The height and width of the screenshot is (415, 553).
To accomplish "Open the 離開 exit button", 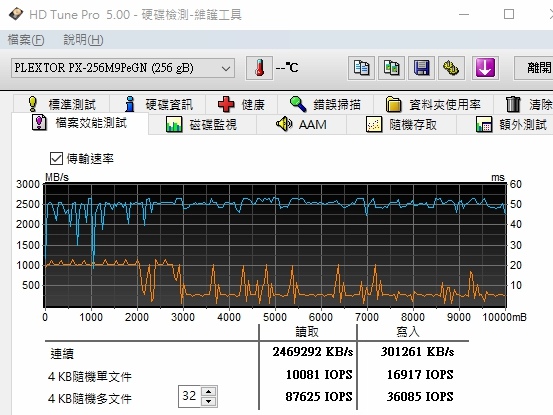I will [534, 68].
